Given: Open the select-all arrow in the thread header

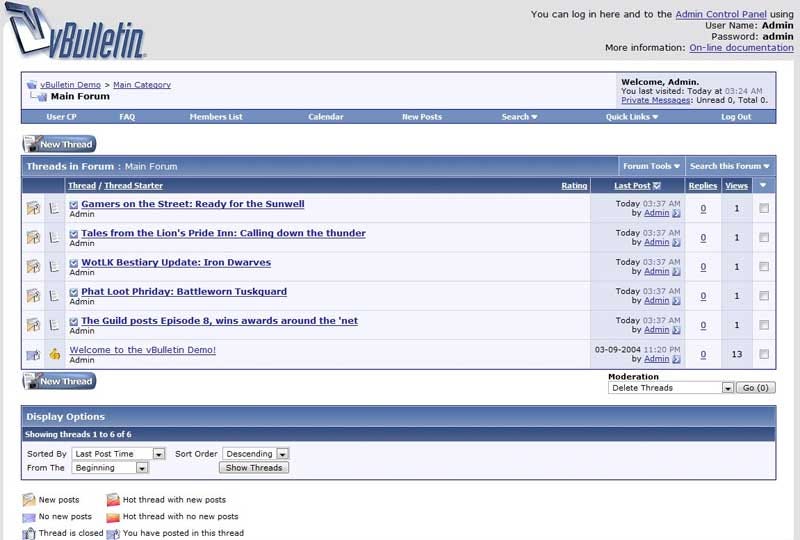Looking at the screenshot, I should tap(763, 185).
